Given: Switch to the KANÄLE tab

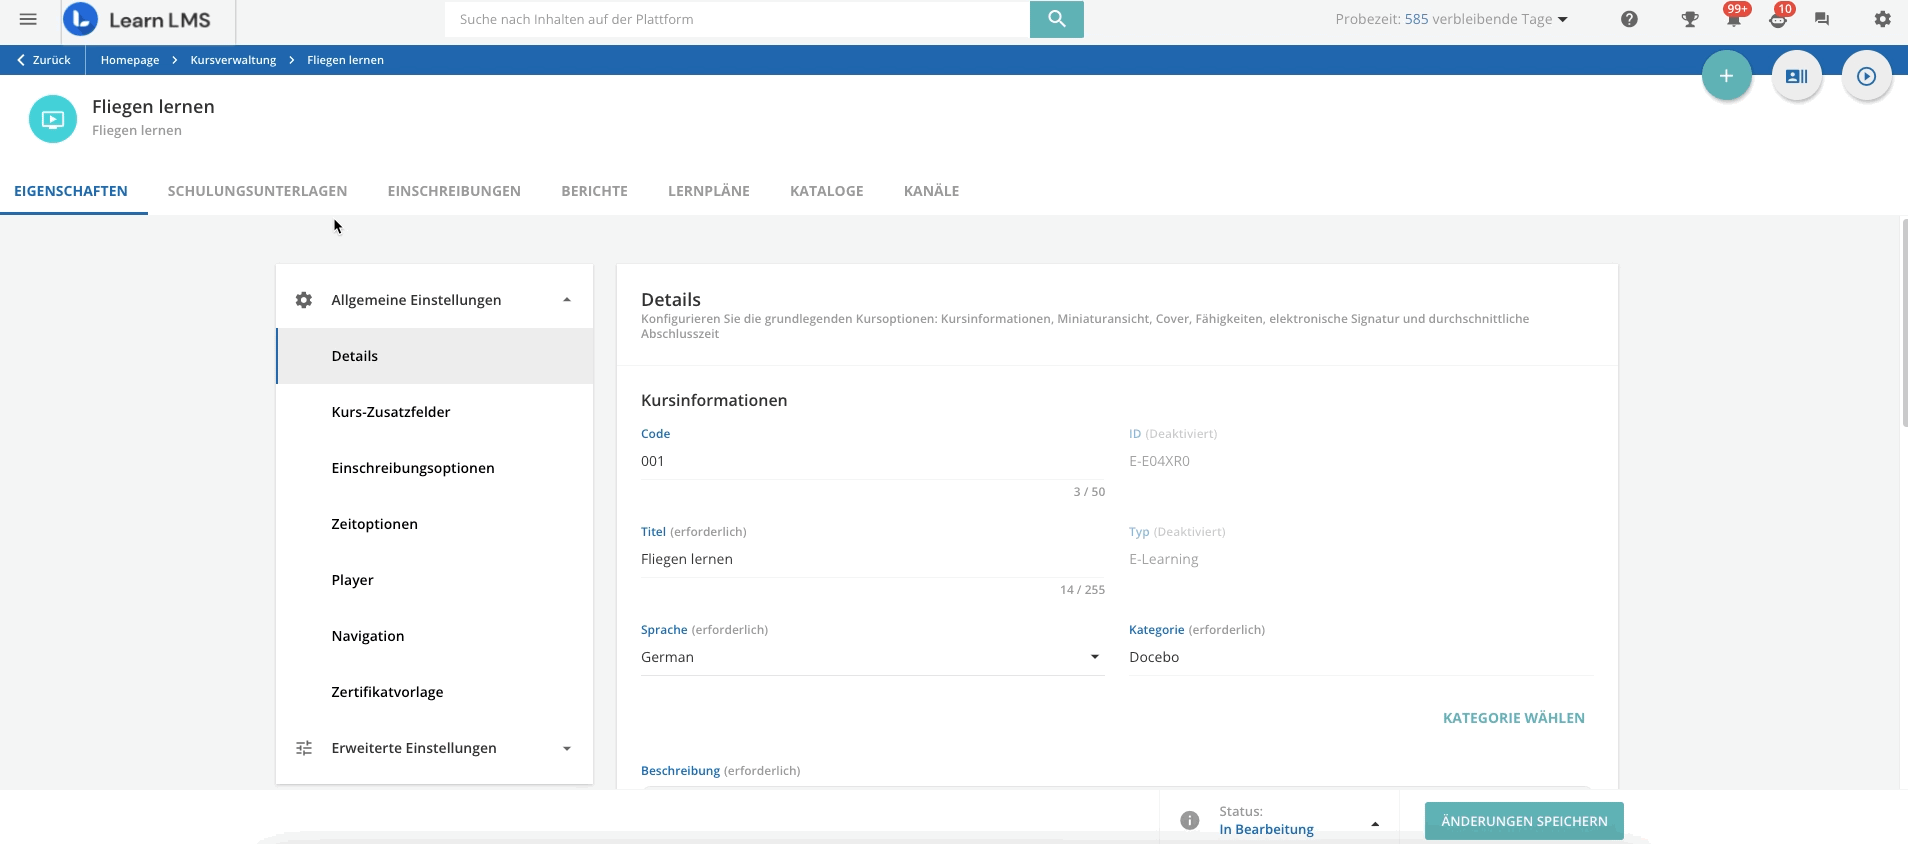Looking at the screenshot, I should 931,191.
